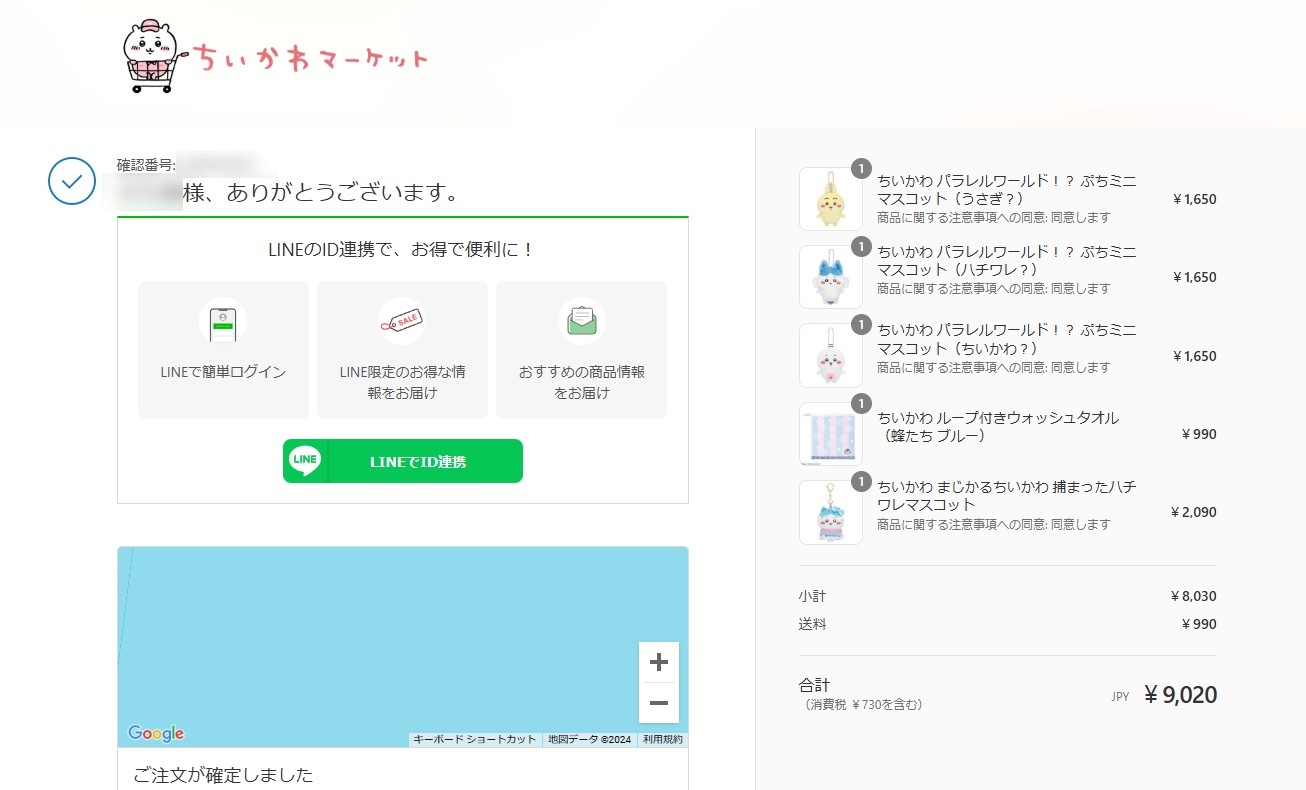Click the 送料 ¥990 amount
Viewport: 1306px width, 790px height.
pyautogui.click(x=1199, y=624)
